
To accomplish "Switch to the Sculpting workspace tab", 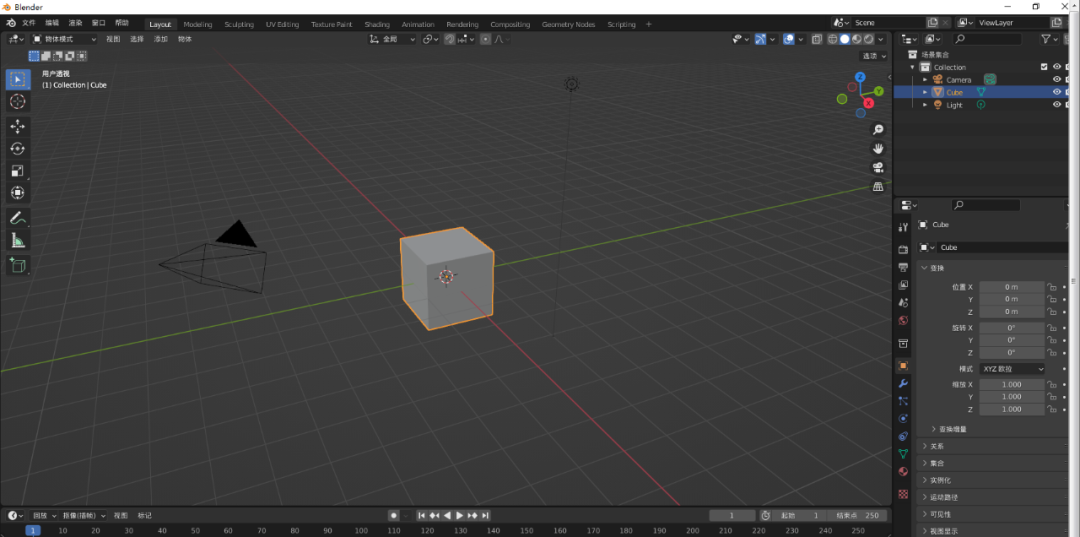I will 239,24.
